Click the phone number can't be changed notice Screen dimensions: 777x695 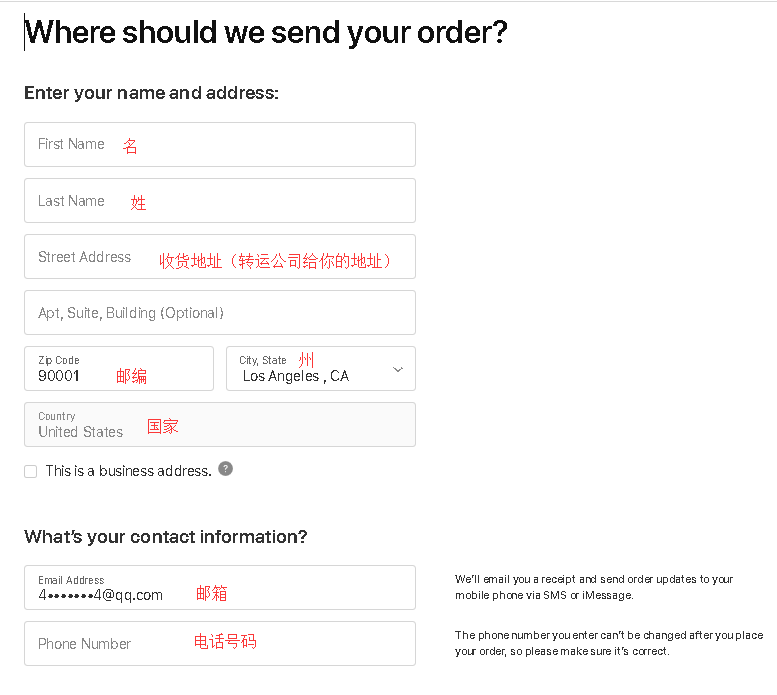(x=609, y=643)
